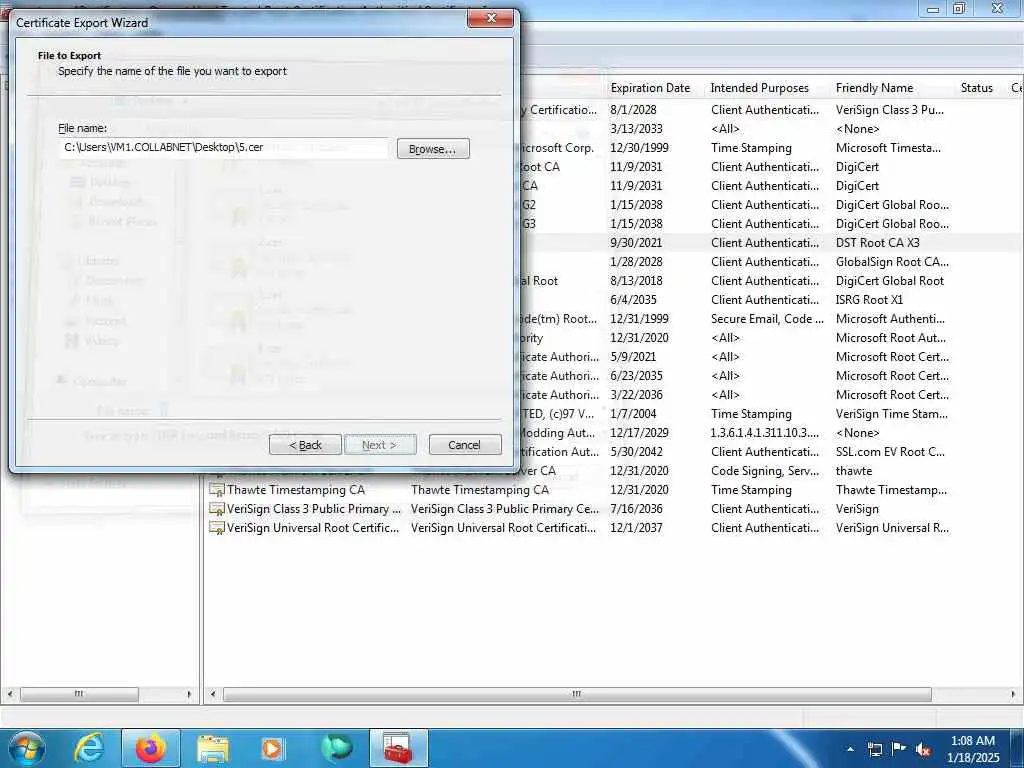1024x768 pixels.
Task: Launch Internet Explorer from the taskbar
Action: [89, 748]
